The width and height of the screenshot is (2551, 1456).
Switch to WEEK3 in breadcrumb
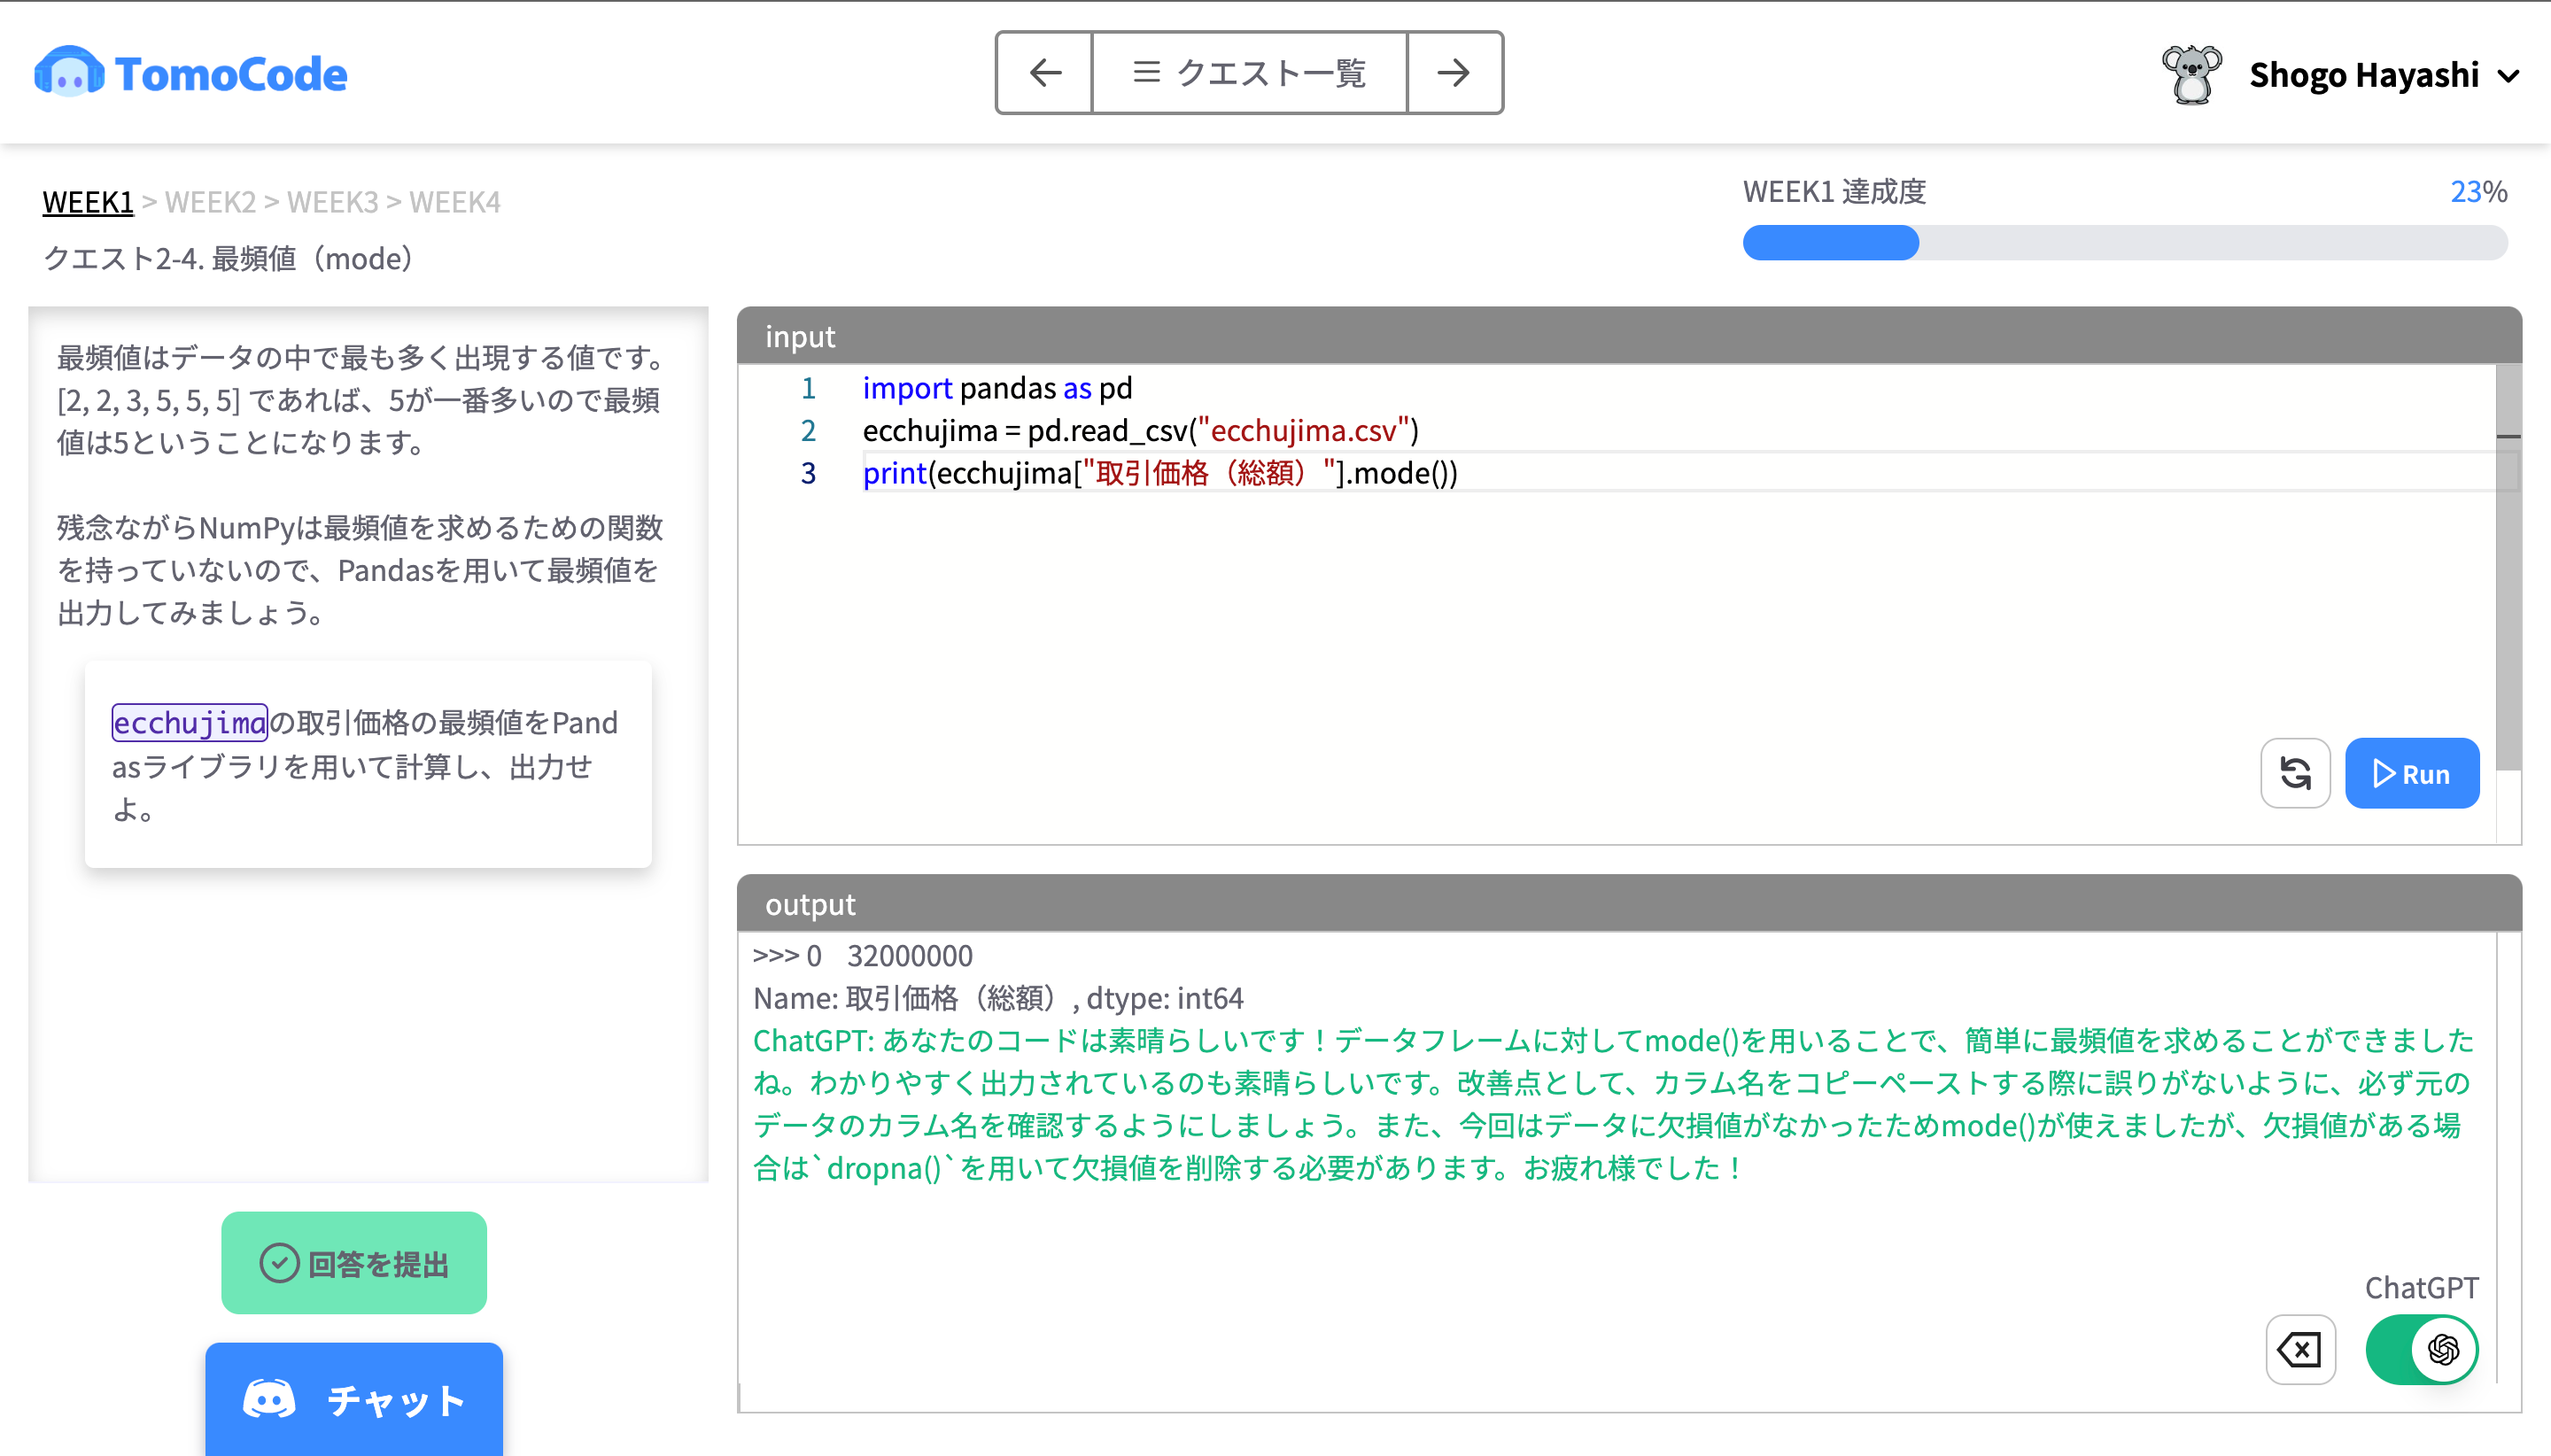[x=332, y=202]
